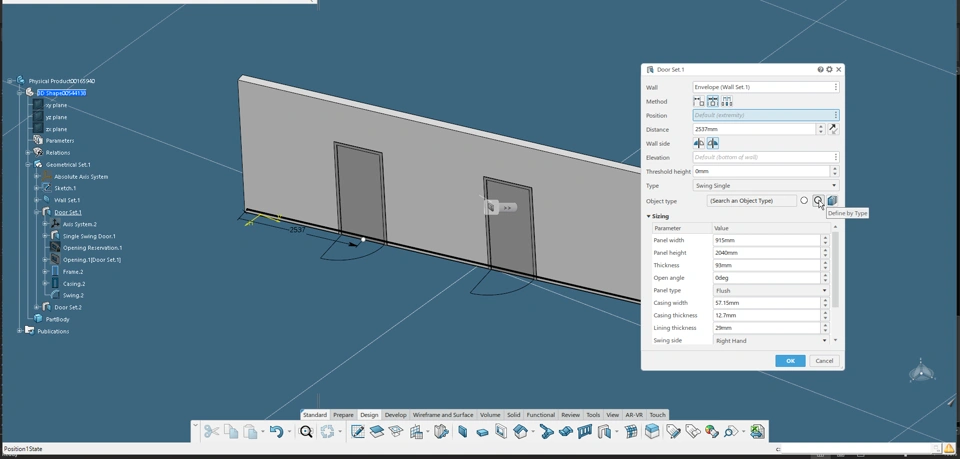Click the Update refresh cycle icon

pos(328,431)
